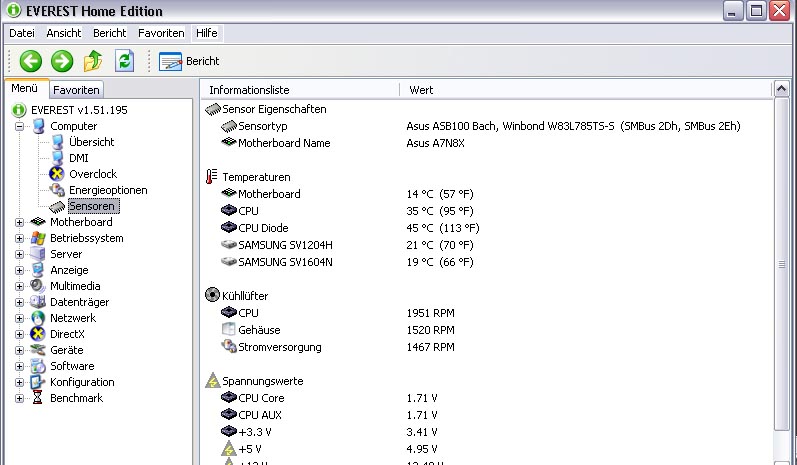The width and height of the screenshot is (797, 465).
Task: Click the Wert column header
Action: [x=585, y=90]
